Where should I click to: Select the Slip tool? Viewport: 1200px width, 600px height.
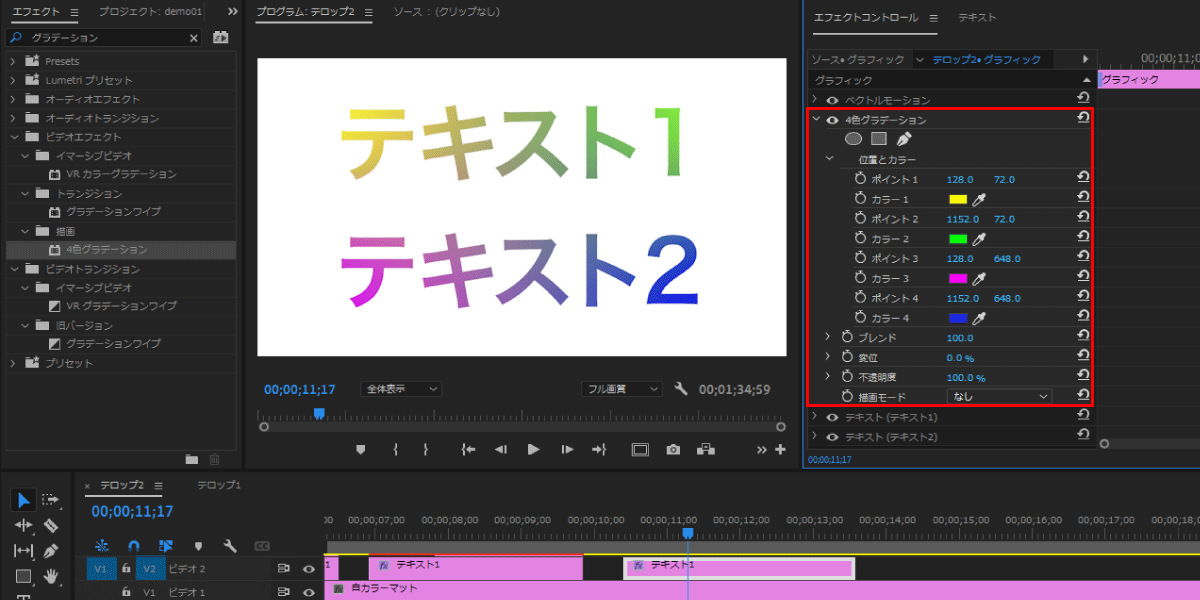point(24,550)
